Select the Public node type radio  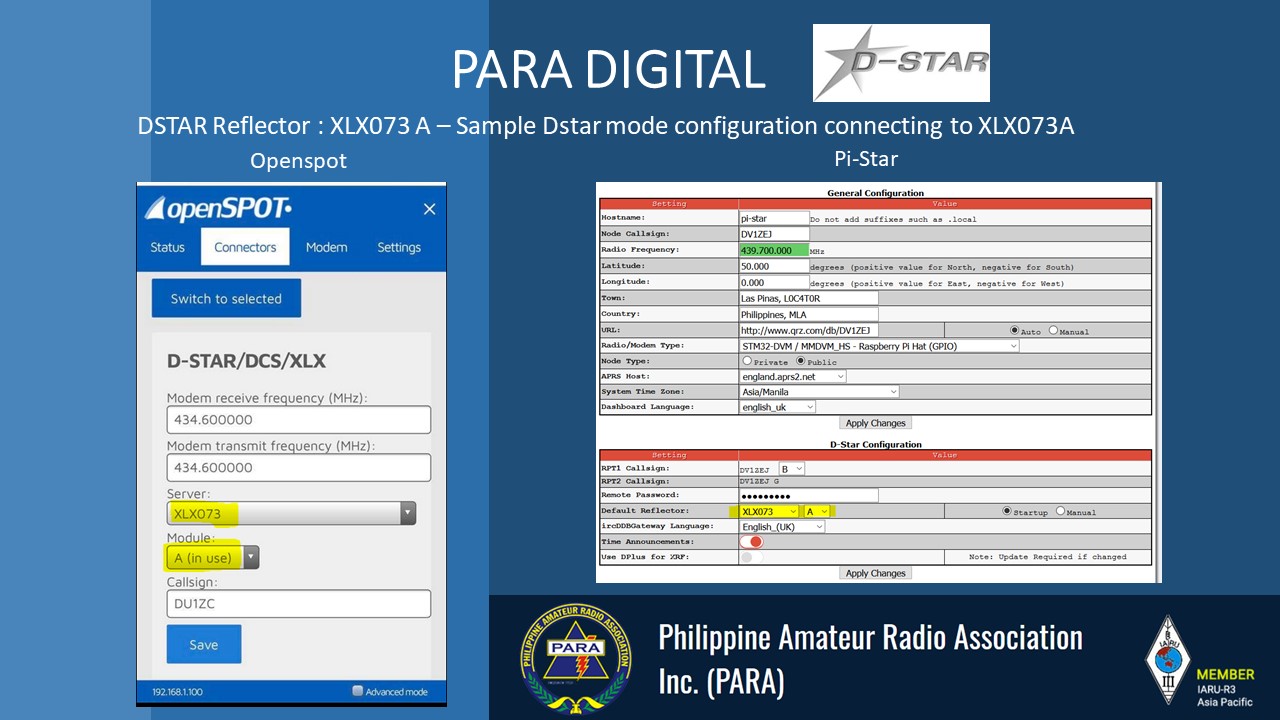pos(800,361)
